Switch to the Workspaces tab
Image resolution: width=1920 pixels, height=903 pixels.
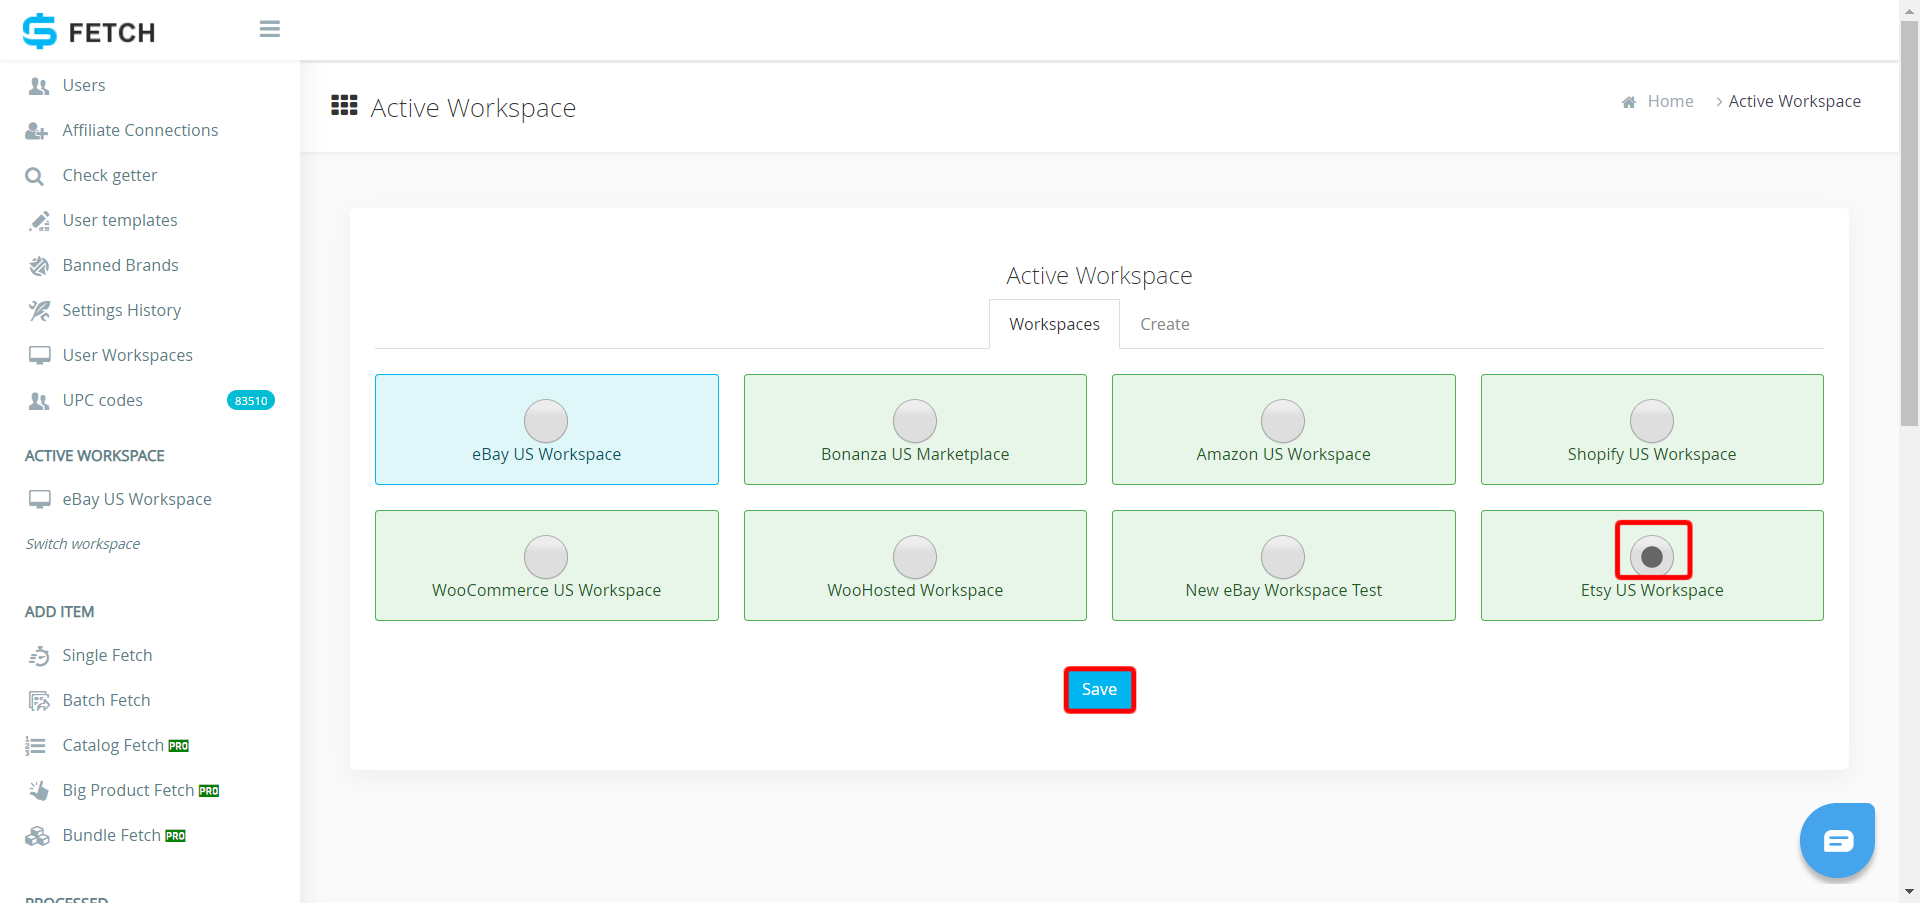pos(1054,324)
